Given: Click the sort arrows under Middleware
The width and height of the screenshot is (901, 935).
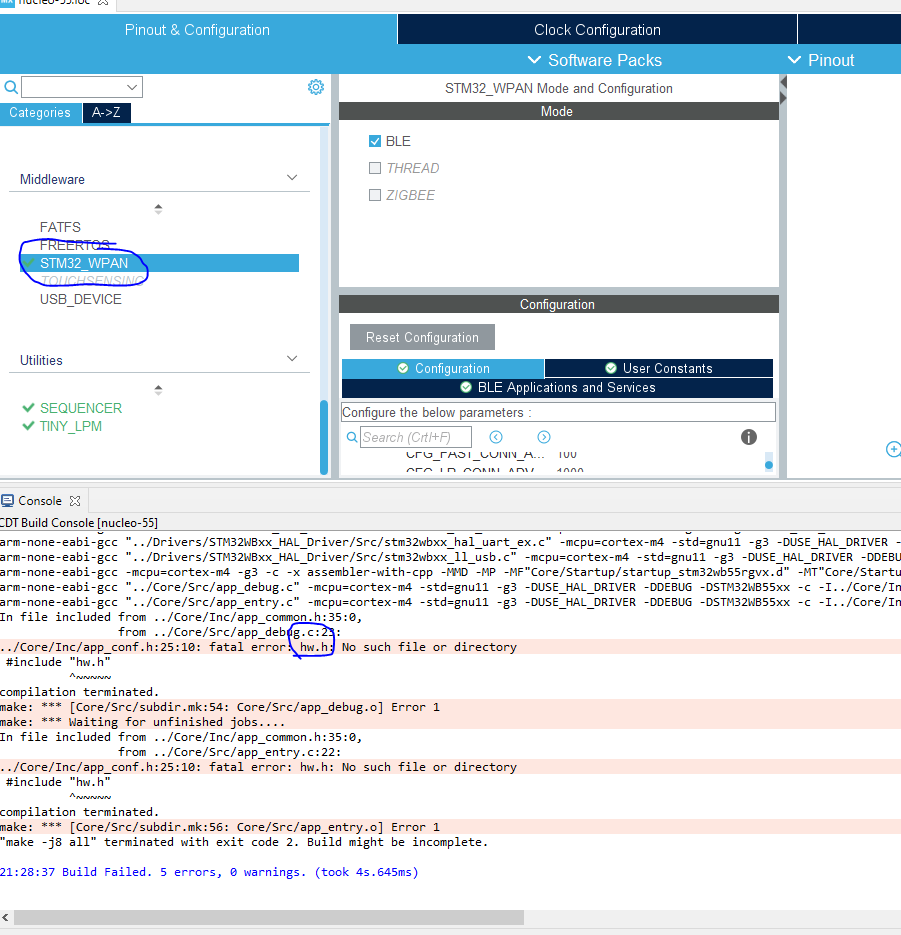Looking at the screenshot, I should [158, 209].
